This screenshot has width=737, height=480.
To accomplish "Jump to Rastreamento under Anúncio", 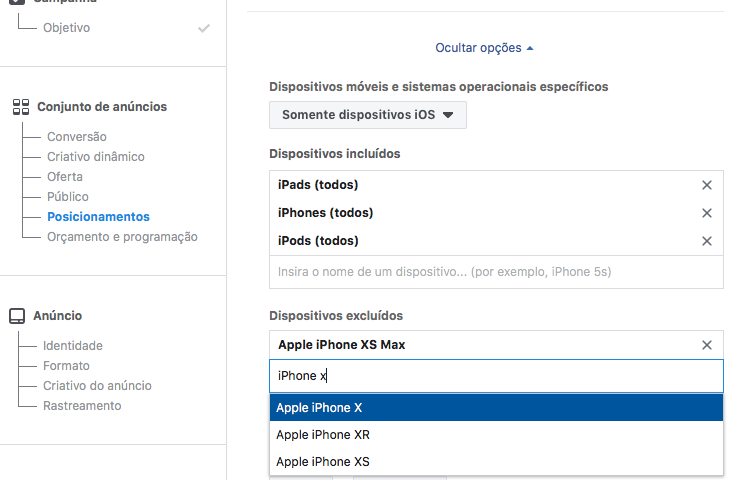I will click(x=82, y=406).
